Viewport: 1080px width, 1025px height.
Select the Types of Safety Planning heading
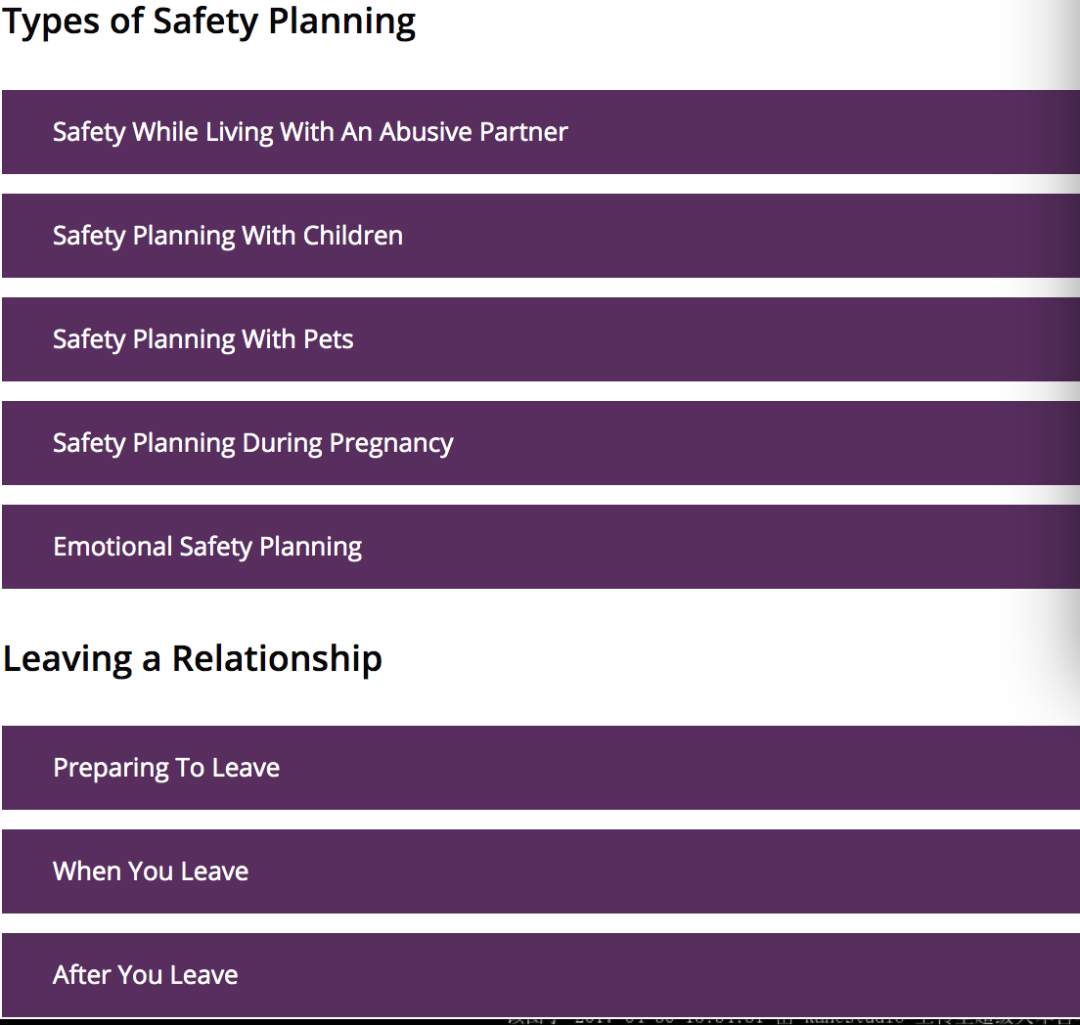(x=209, y=22)
